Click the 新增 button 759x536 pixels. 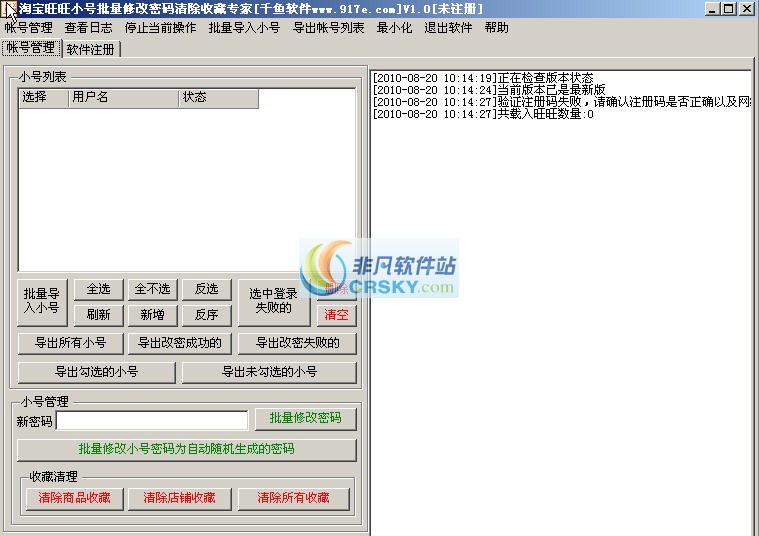click(152, 315)
